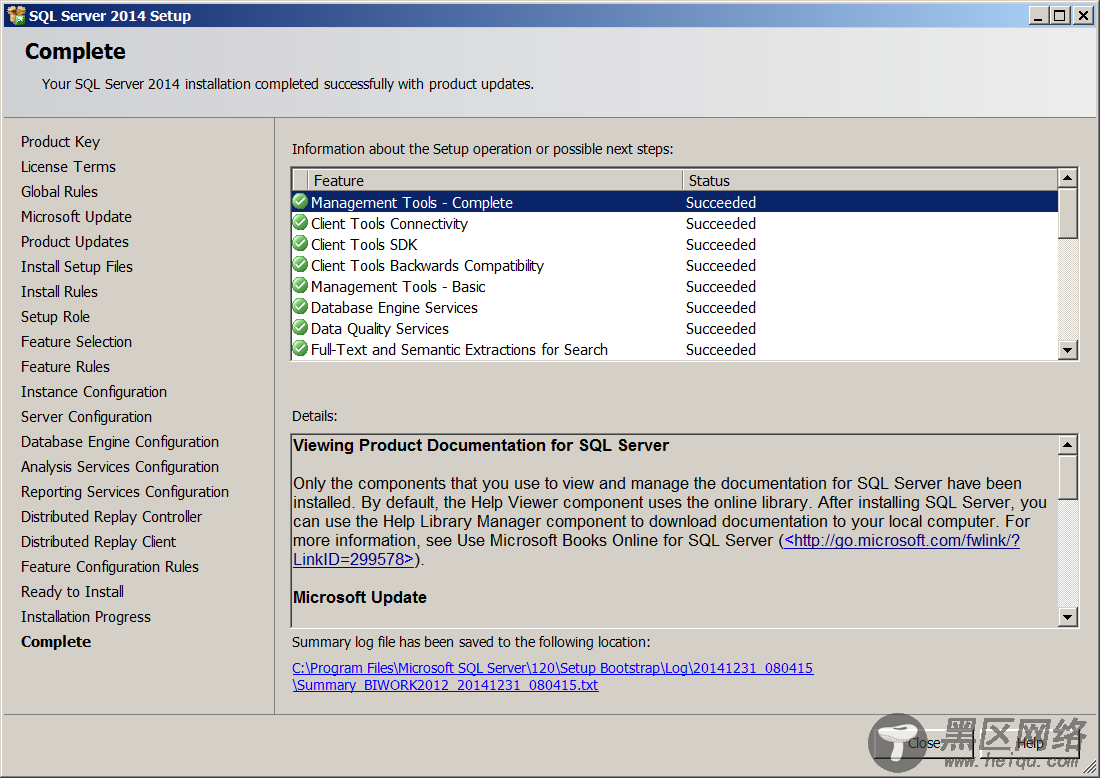
Task: Select Client Tools Backwards Compatibility row
Action: 675,265
